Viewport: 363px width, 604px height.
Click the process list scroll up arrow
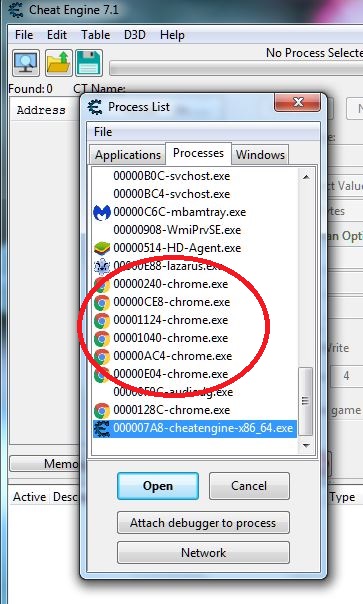tap(306, 177)
